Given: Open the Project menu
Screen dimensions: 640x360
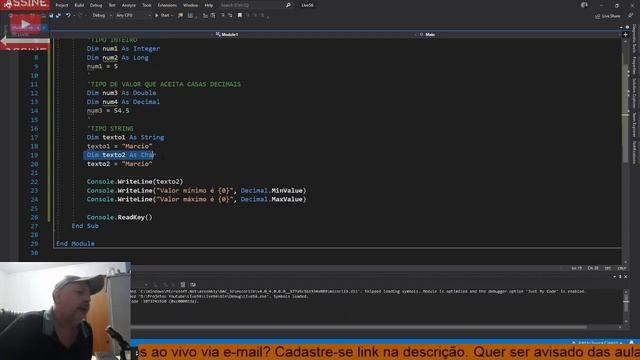Looking at the screenshot, I should tap(62, 5).
